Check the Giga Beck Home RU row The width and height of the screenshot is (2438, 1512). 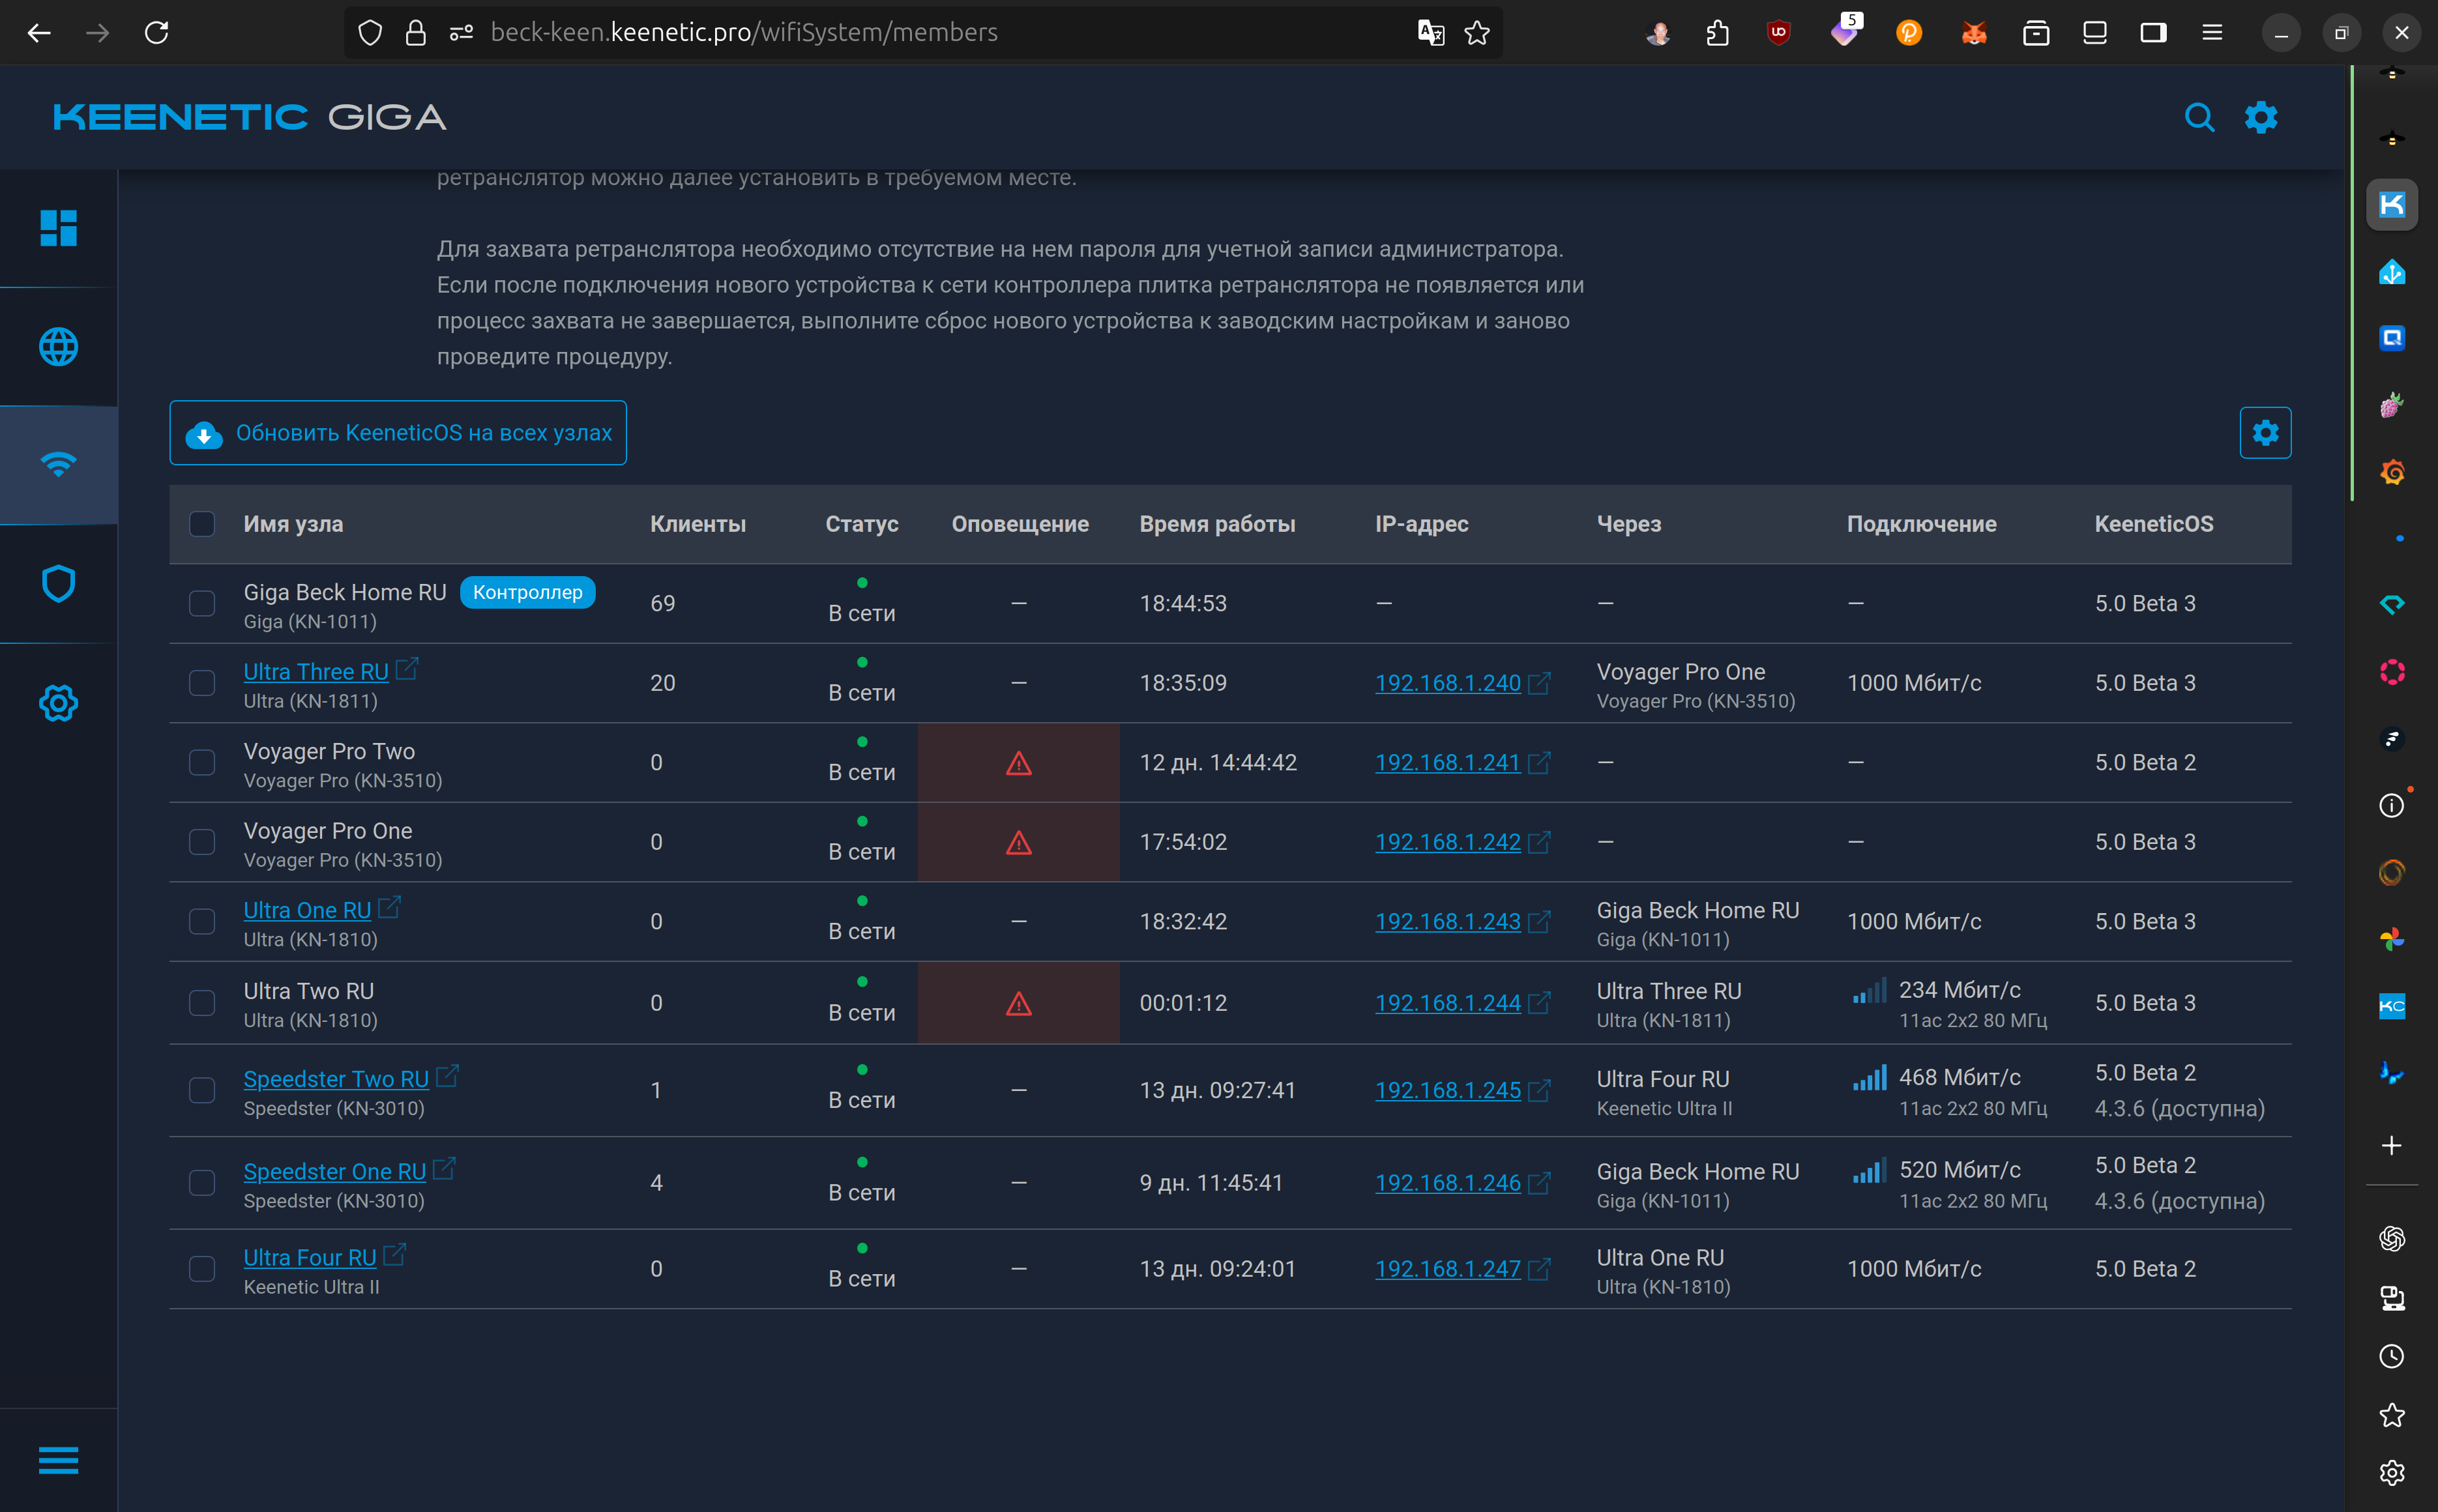tap(202, 603)
